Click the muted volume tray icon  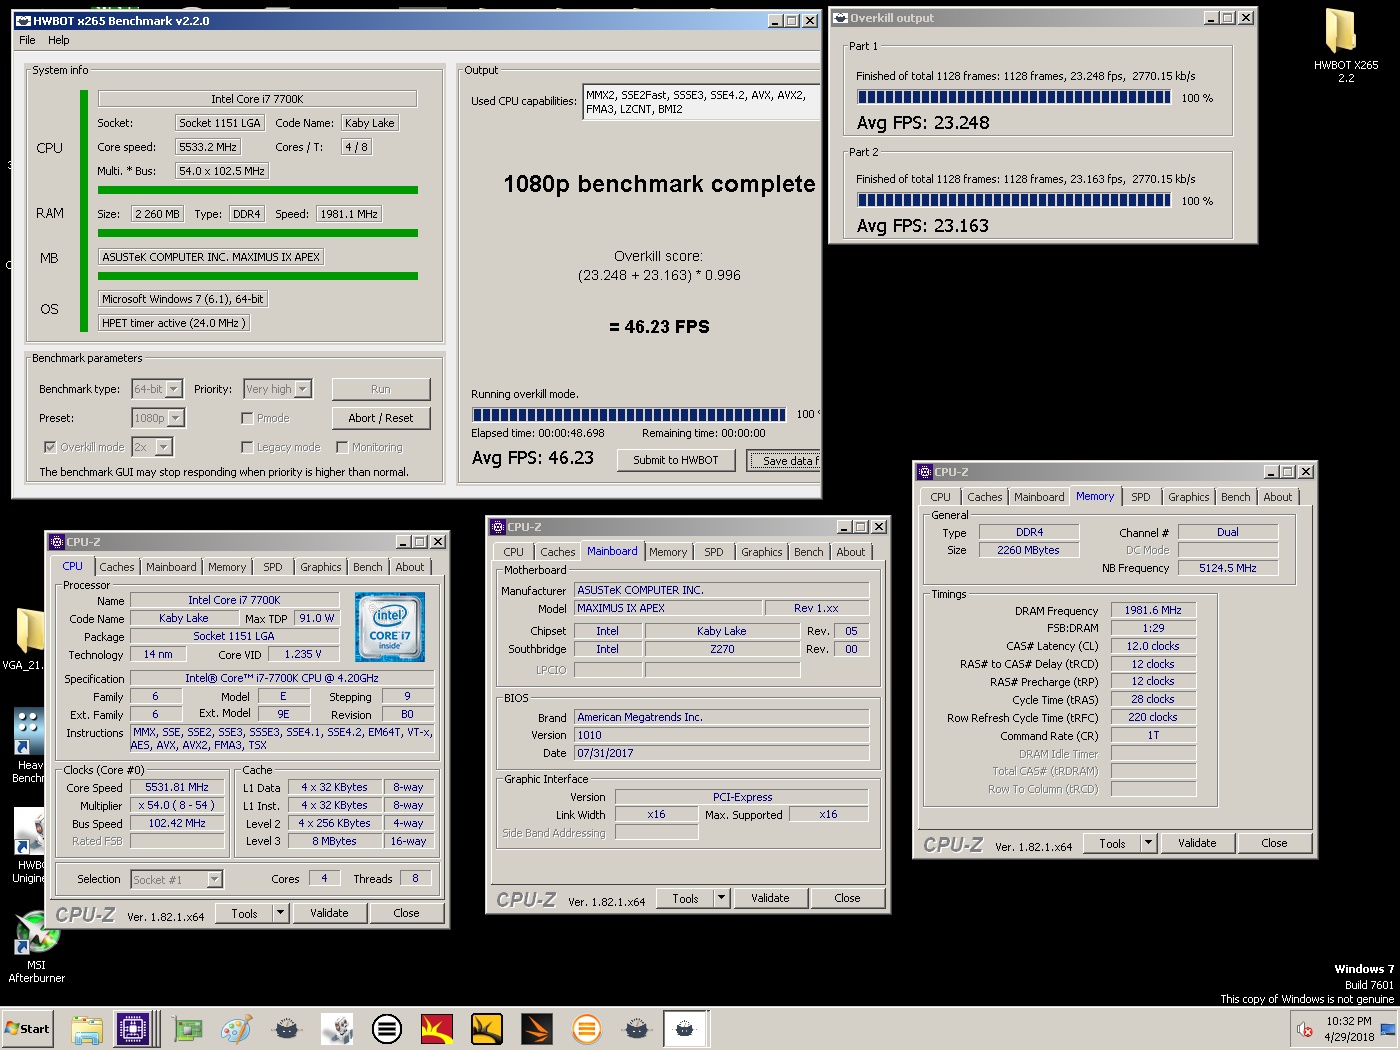click(1304, 1029)
